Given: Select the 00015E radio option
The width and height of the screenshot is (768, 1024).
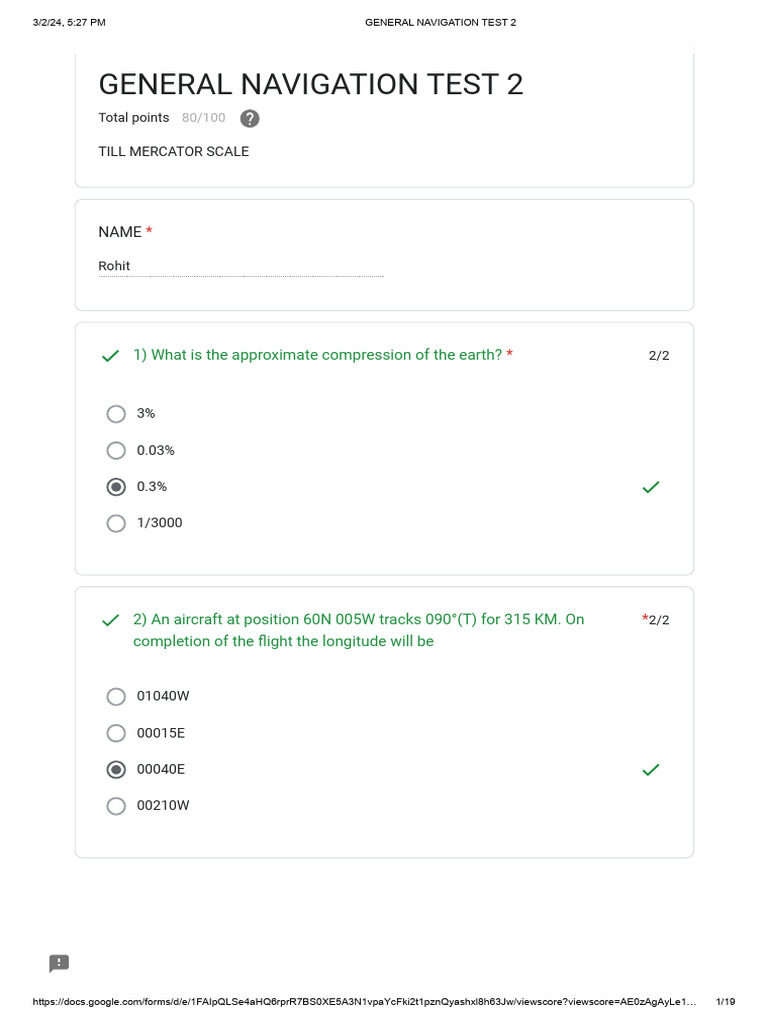Looking at the screenshot, I should [116, 733].
